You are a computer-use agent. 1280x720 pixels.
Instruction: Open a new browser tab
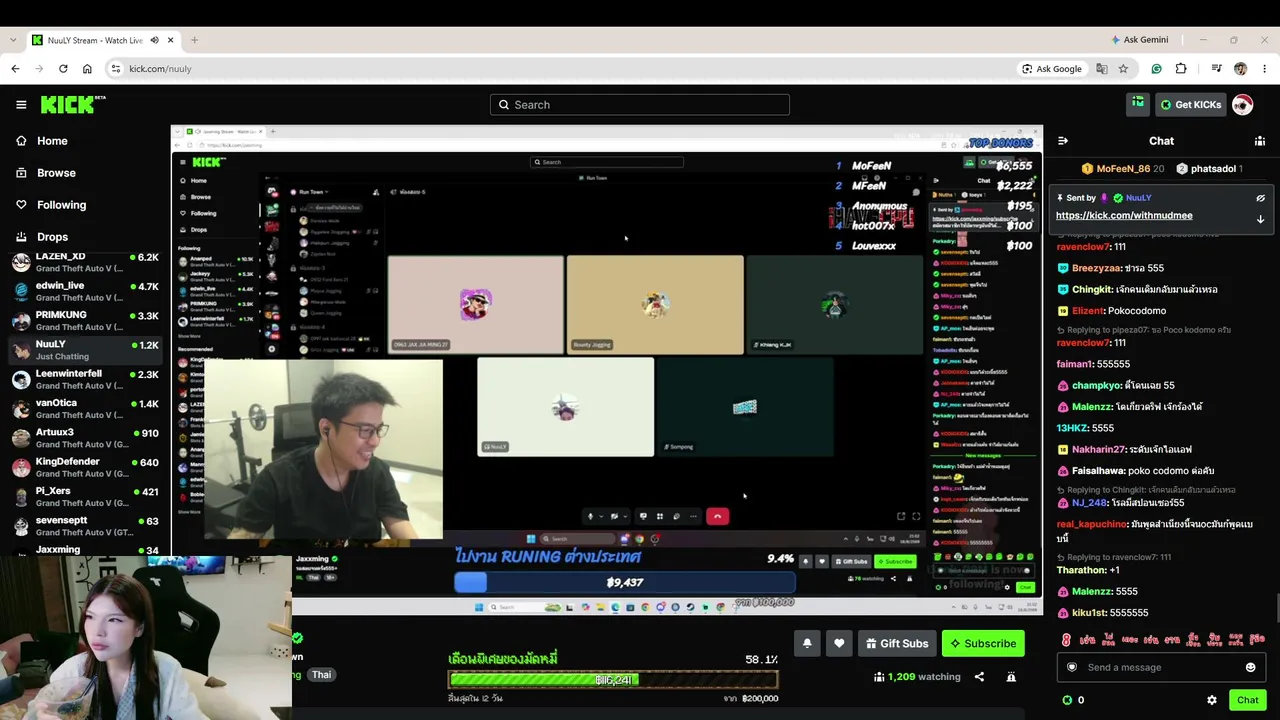194,40
